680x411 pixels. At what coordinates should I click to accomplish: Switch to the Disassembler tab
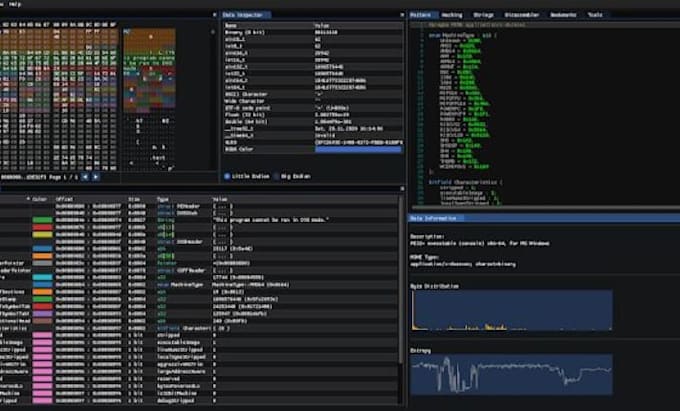522,15
